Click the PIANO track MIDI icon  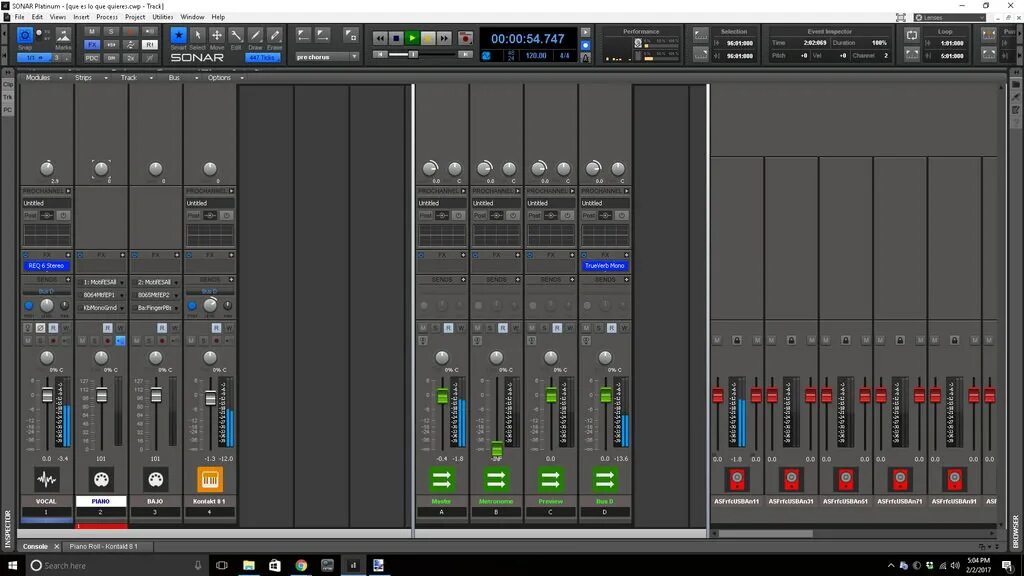[x=101, y=480]
